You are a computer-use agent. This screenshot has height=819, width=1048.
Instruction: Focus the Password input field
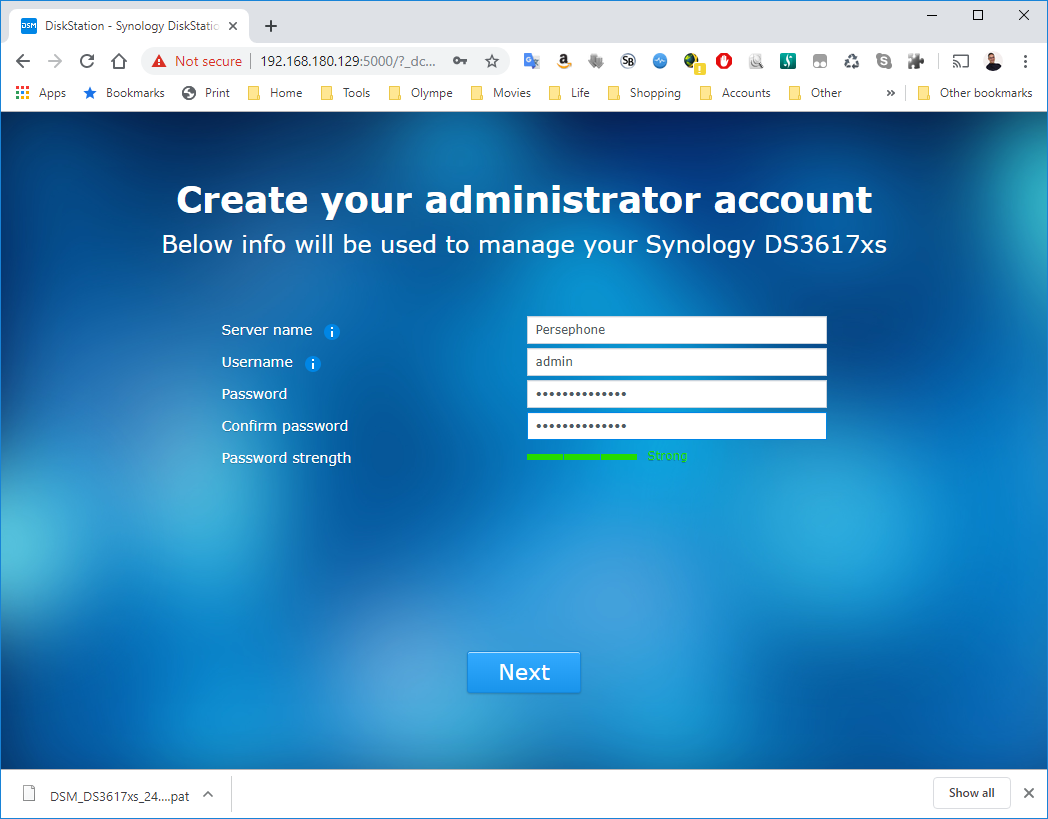point(676,394)
